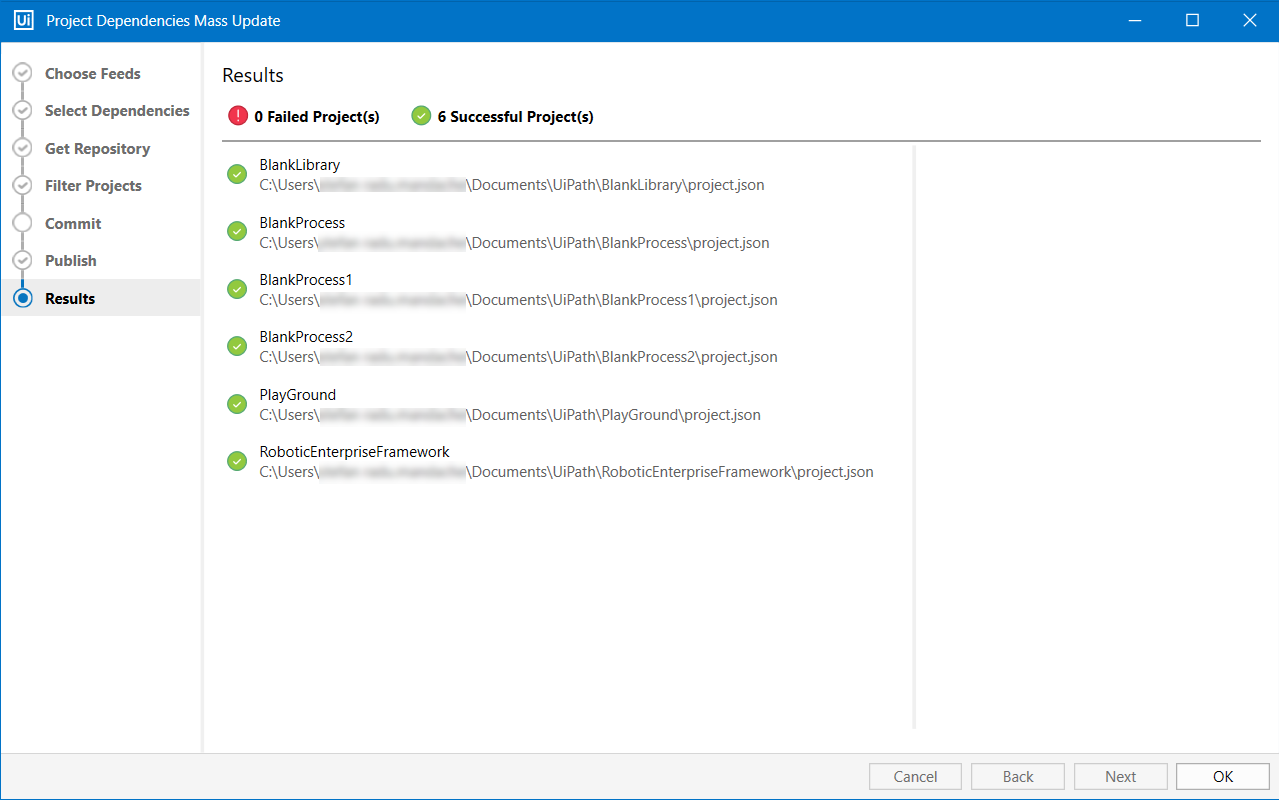Click the completed circle icon beside Choose Feeds
Image resolution: width=1279 pixels, height=800 pixels.
pos(22,73)
